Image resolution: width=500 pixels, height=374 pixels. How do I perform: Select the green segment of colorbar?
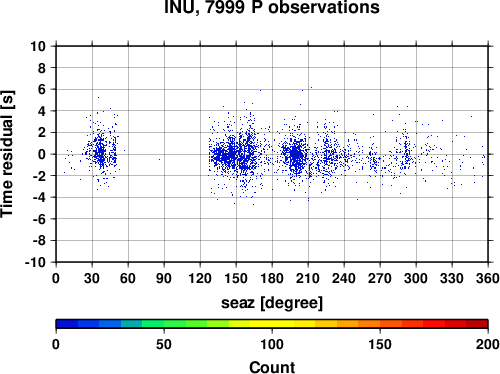(175, 324)
